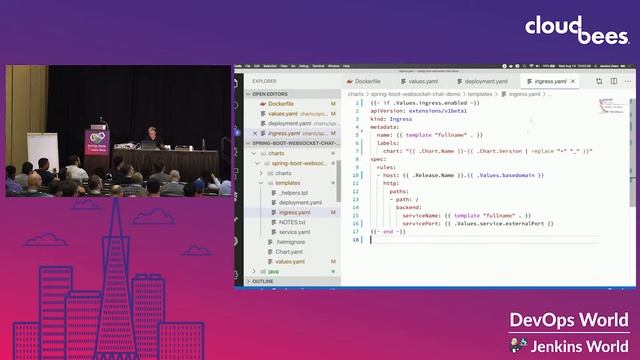Click the ingress.yaml breadcrumb segment

[x=521, y=94]
